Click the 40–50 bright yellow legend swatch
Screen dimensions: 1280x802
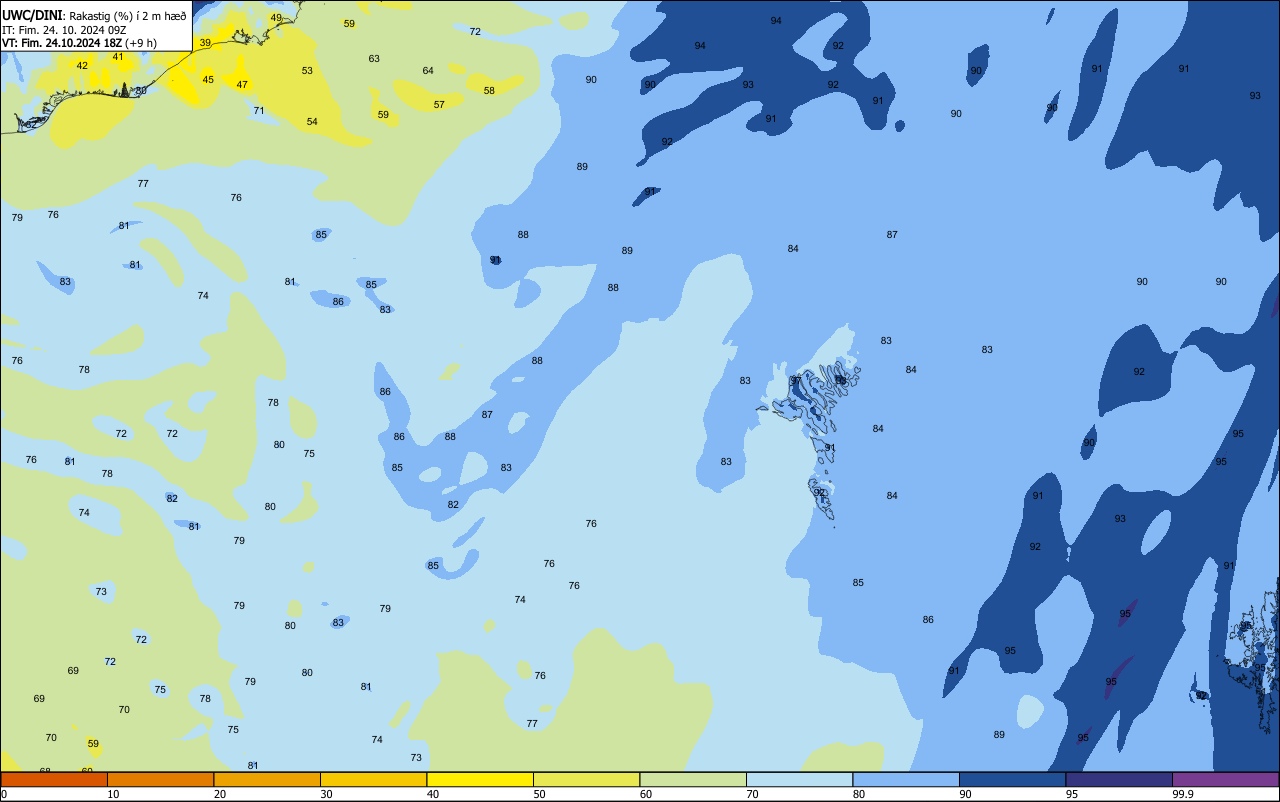480,779
